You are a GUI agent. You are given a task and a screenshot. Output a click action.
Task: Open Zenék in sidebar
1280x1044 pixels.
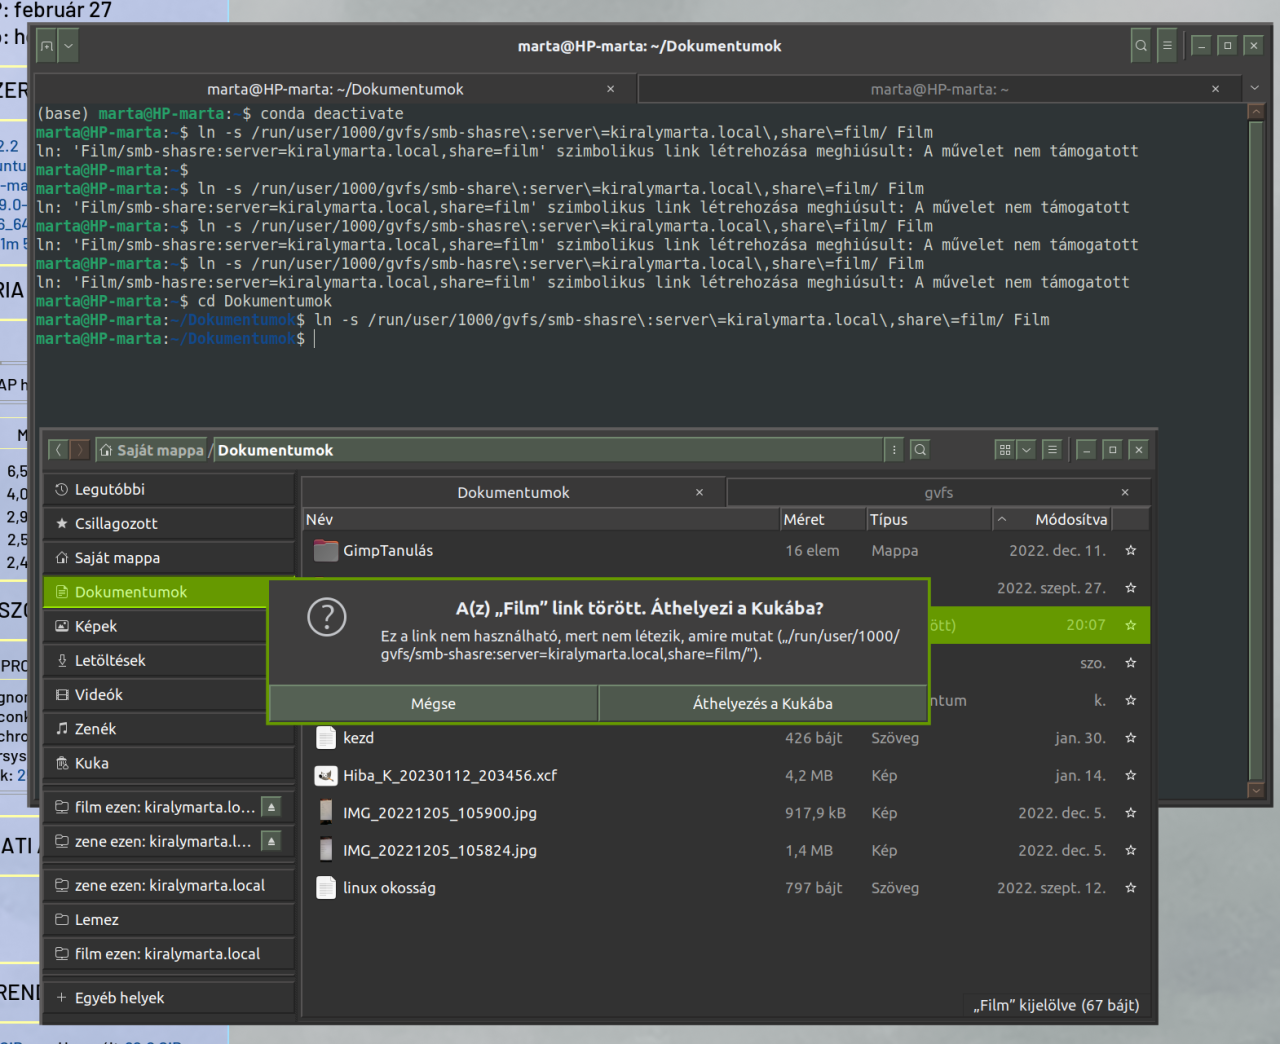click(x=169, y=729)
